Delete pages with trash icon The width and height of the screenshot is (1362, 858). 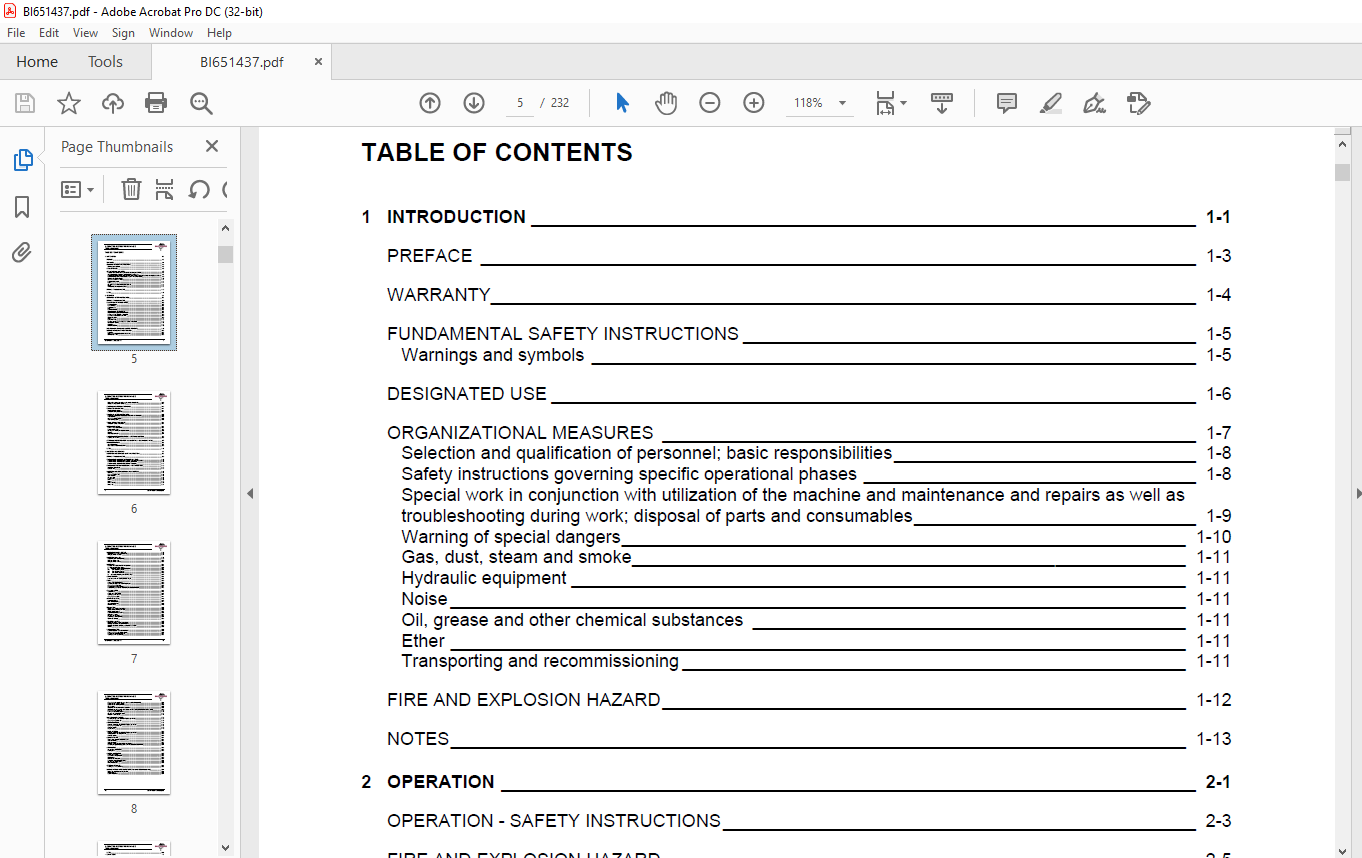click(x=131, y=189)
